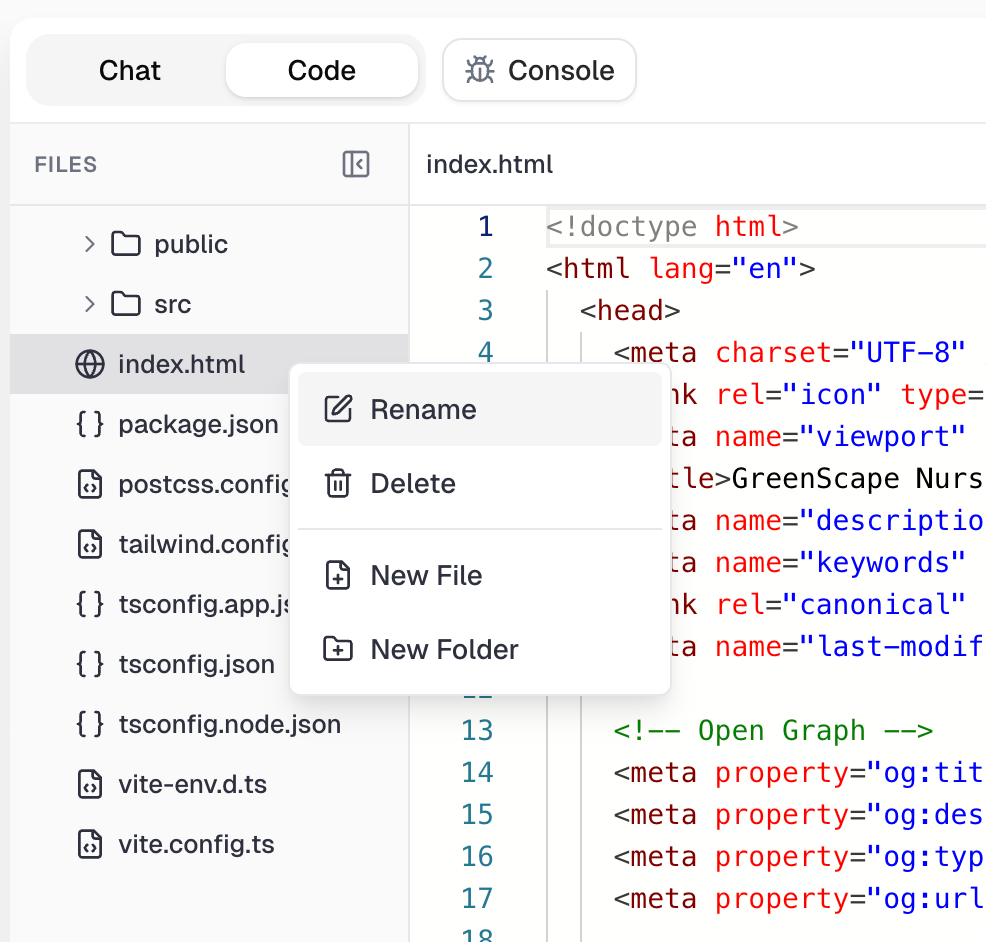Click the New File plus icon
986x942 pixels.
[338, 575]
